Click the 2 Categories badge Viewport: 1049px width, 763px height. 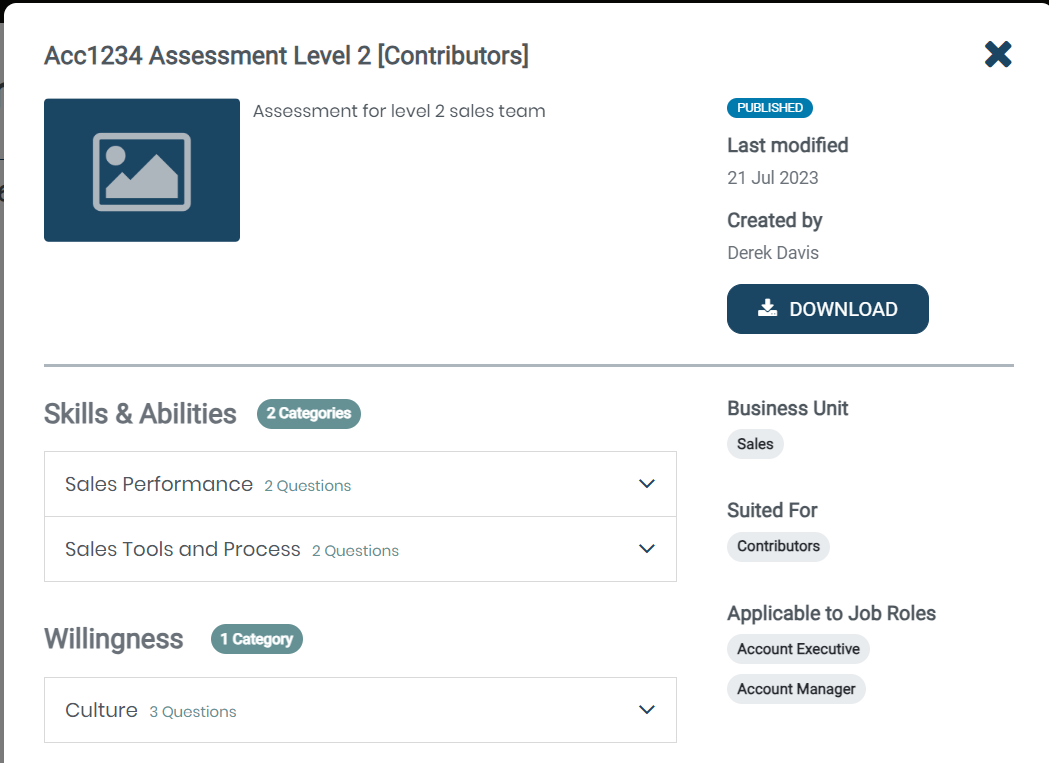308,414
